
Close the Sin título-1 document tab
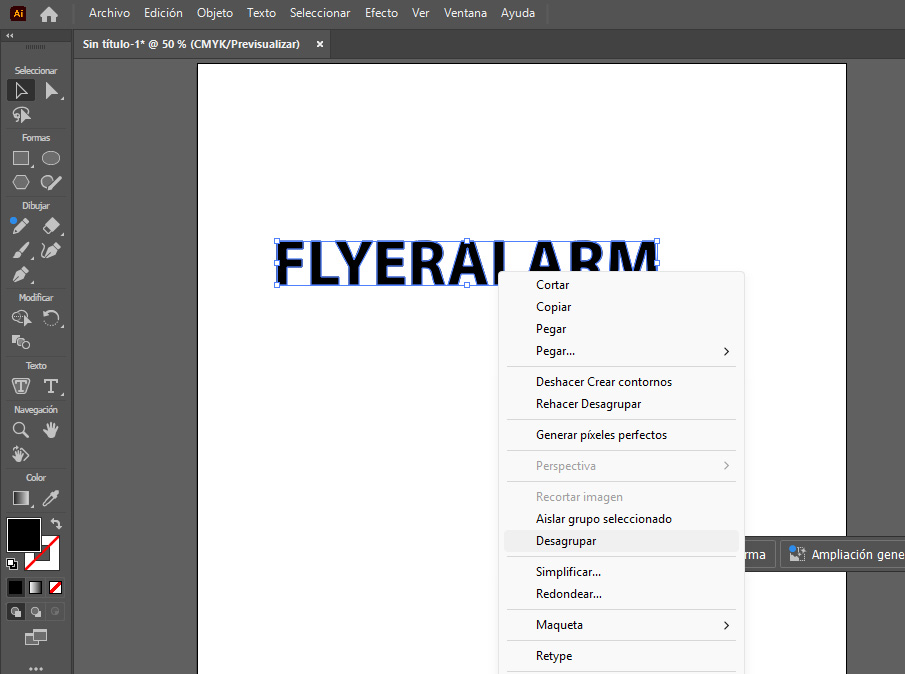tap(320, 44)
